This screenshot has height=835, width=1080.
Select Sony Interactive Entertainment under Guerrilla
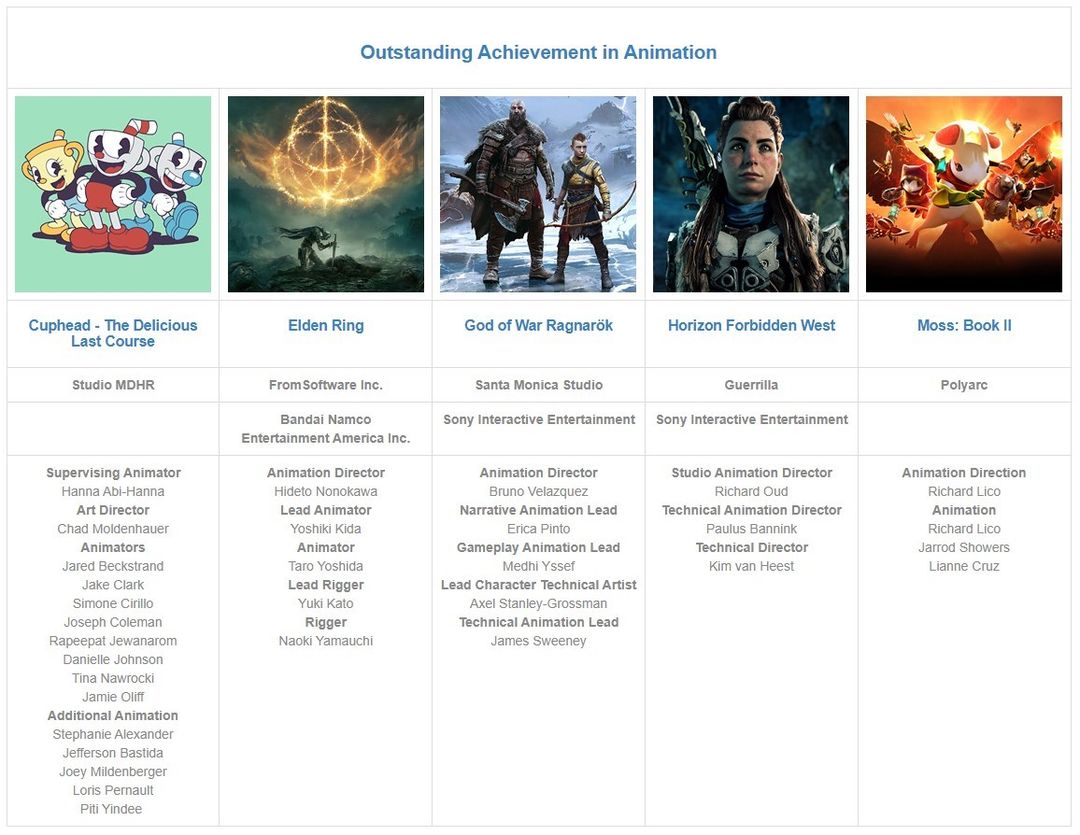pyautogui.click(x=751, y=420)
